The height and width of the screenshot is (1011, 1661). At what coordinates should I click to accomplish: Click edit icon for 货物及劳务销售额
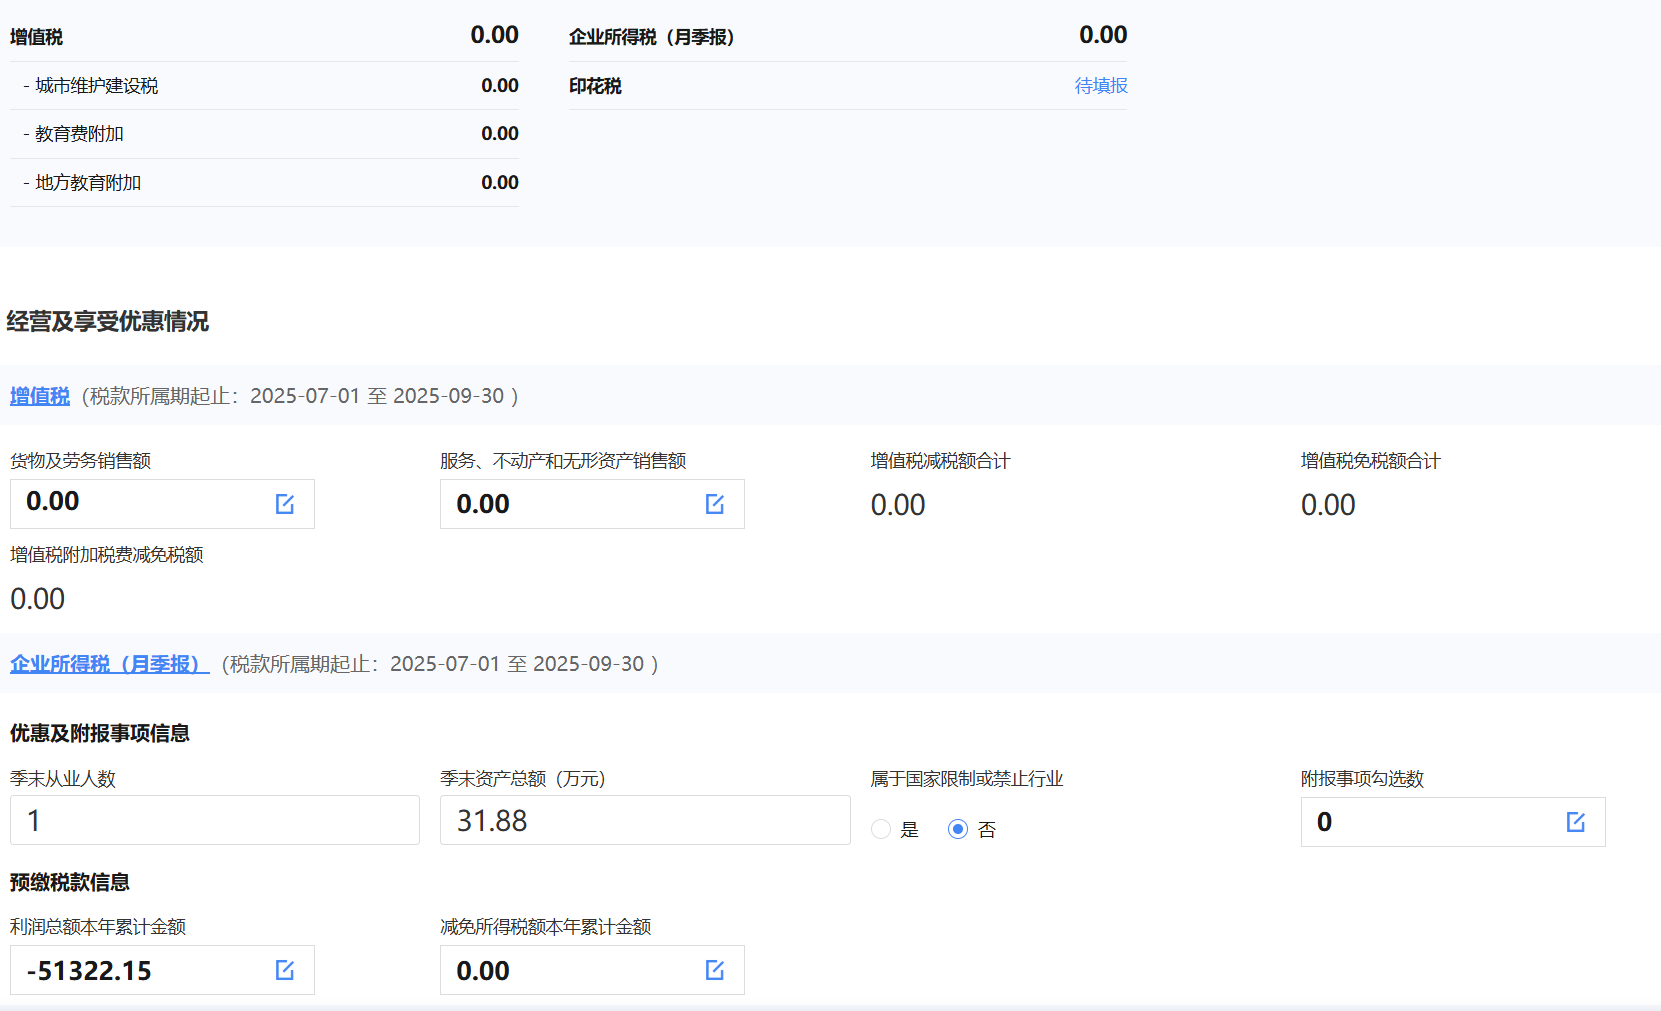tap(285, 504)
